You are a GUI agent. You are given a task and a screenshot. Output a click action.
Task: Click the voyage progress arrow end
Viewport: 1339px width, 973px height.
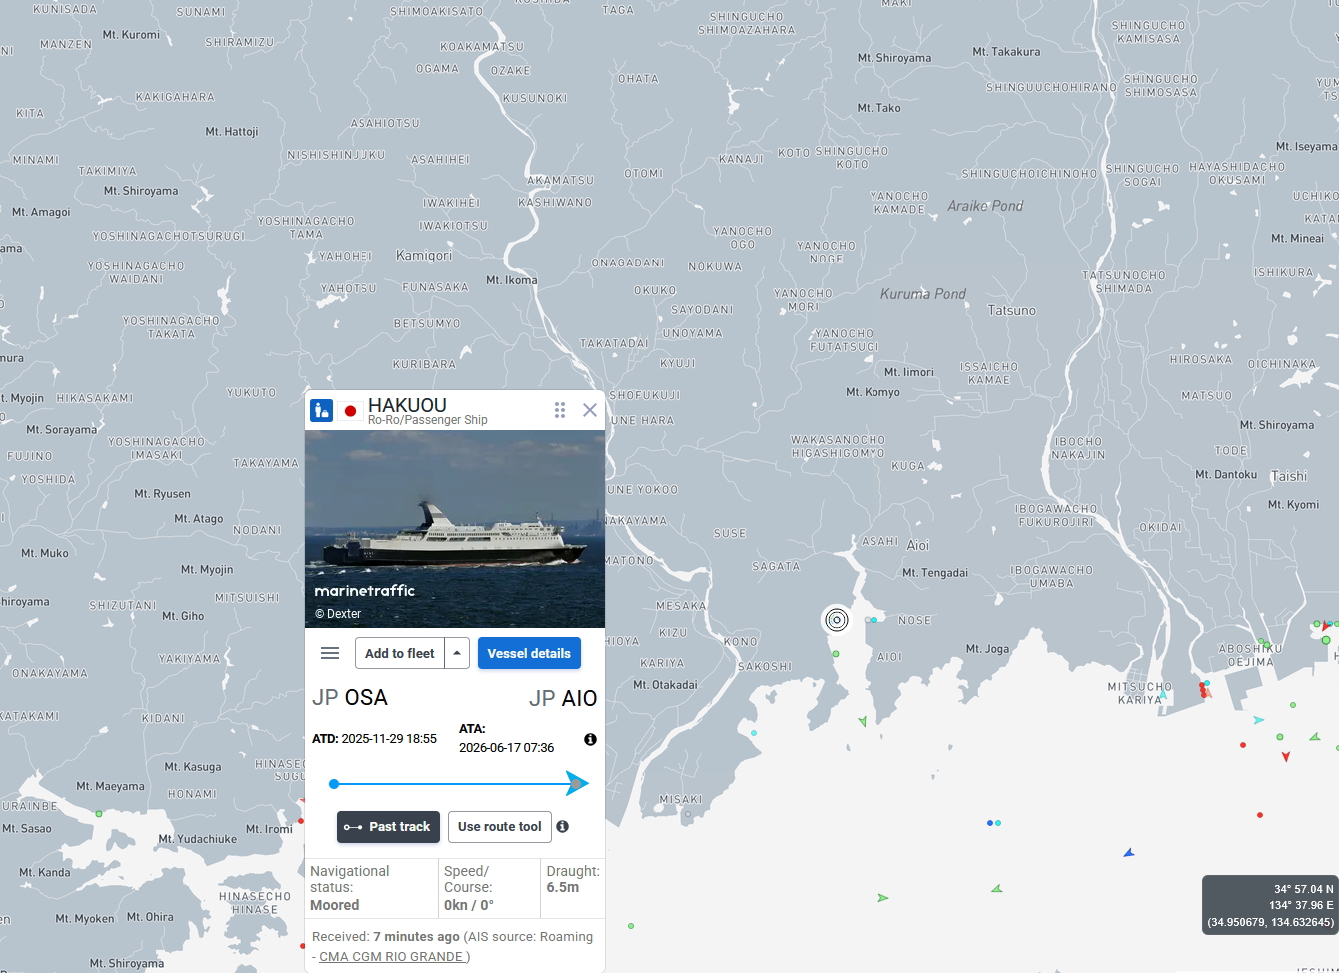tap(577, 784)
